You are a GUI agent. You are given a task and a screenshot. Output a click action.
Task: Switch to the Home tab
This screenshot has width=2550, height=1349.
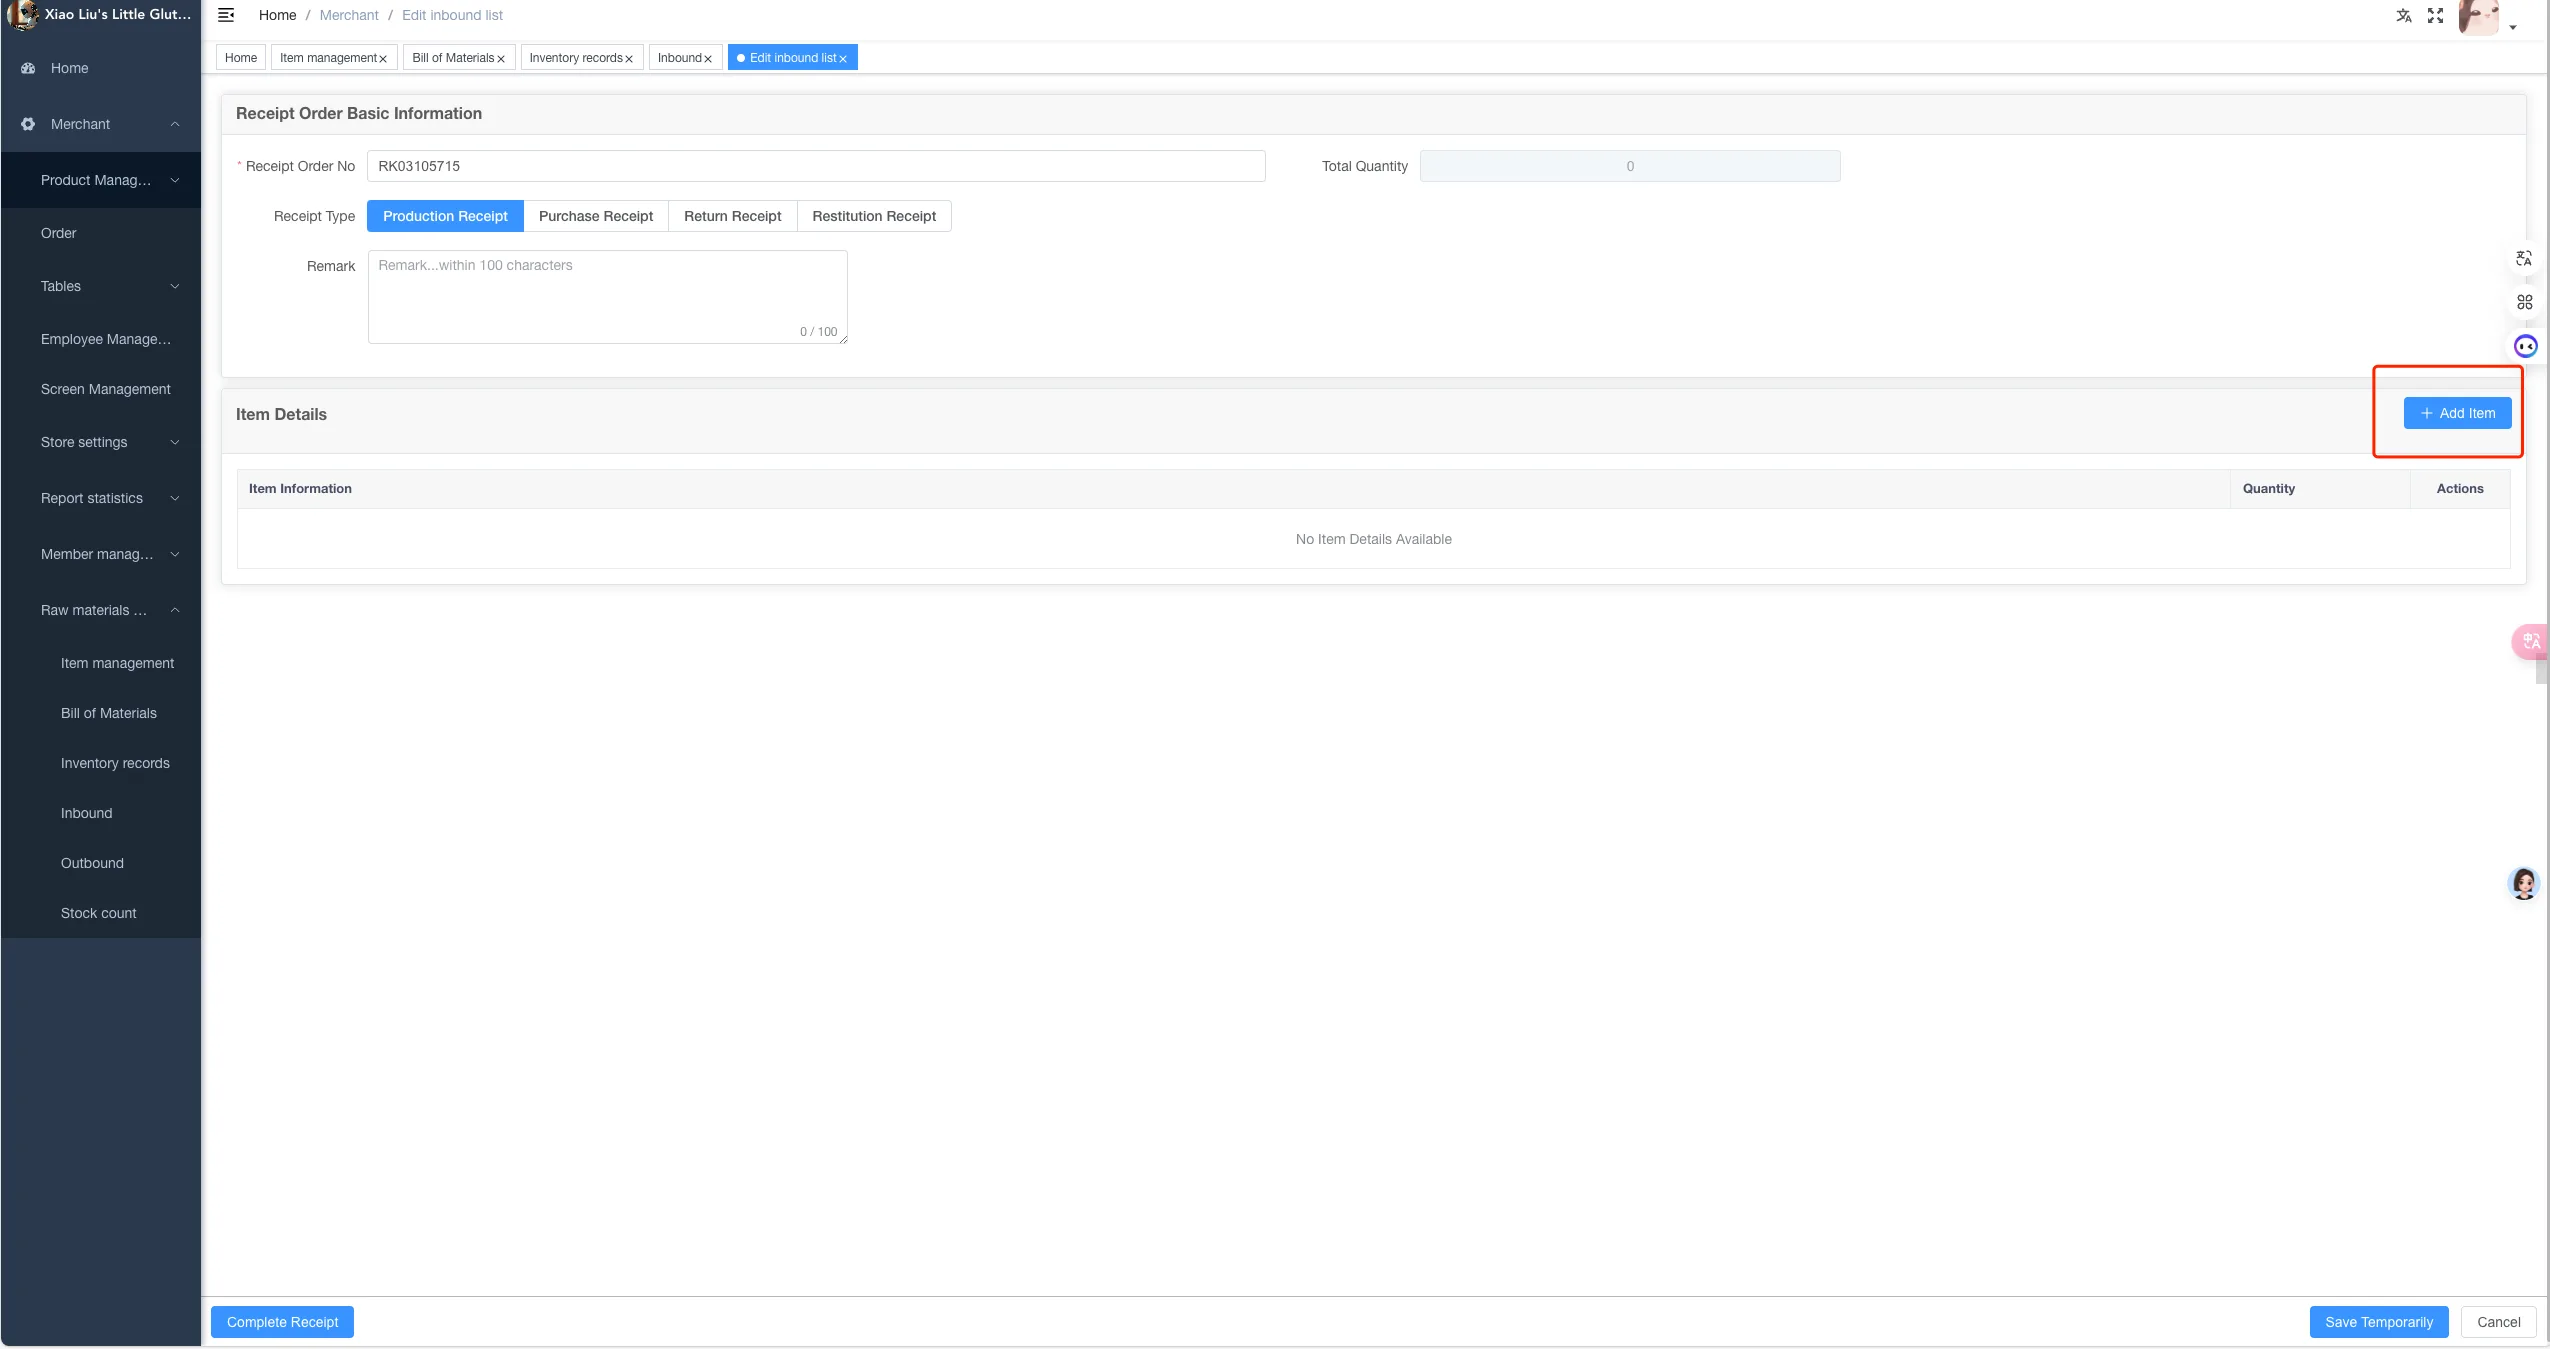[x=241, y=58]
